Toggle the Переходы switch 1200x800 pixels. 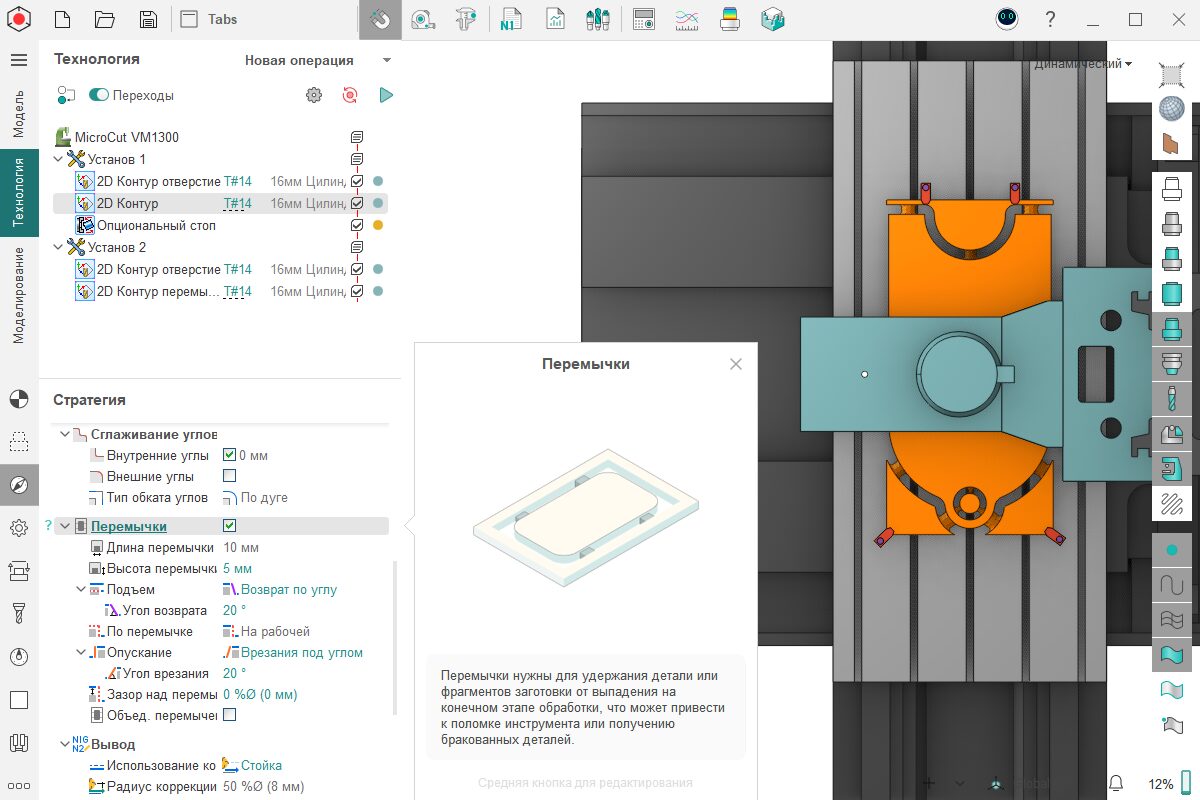point(99,95)
